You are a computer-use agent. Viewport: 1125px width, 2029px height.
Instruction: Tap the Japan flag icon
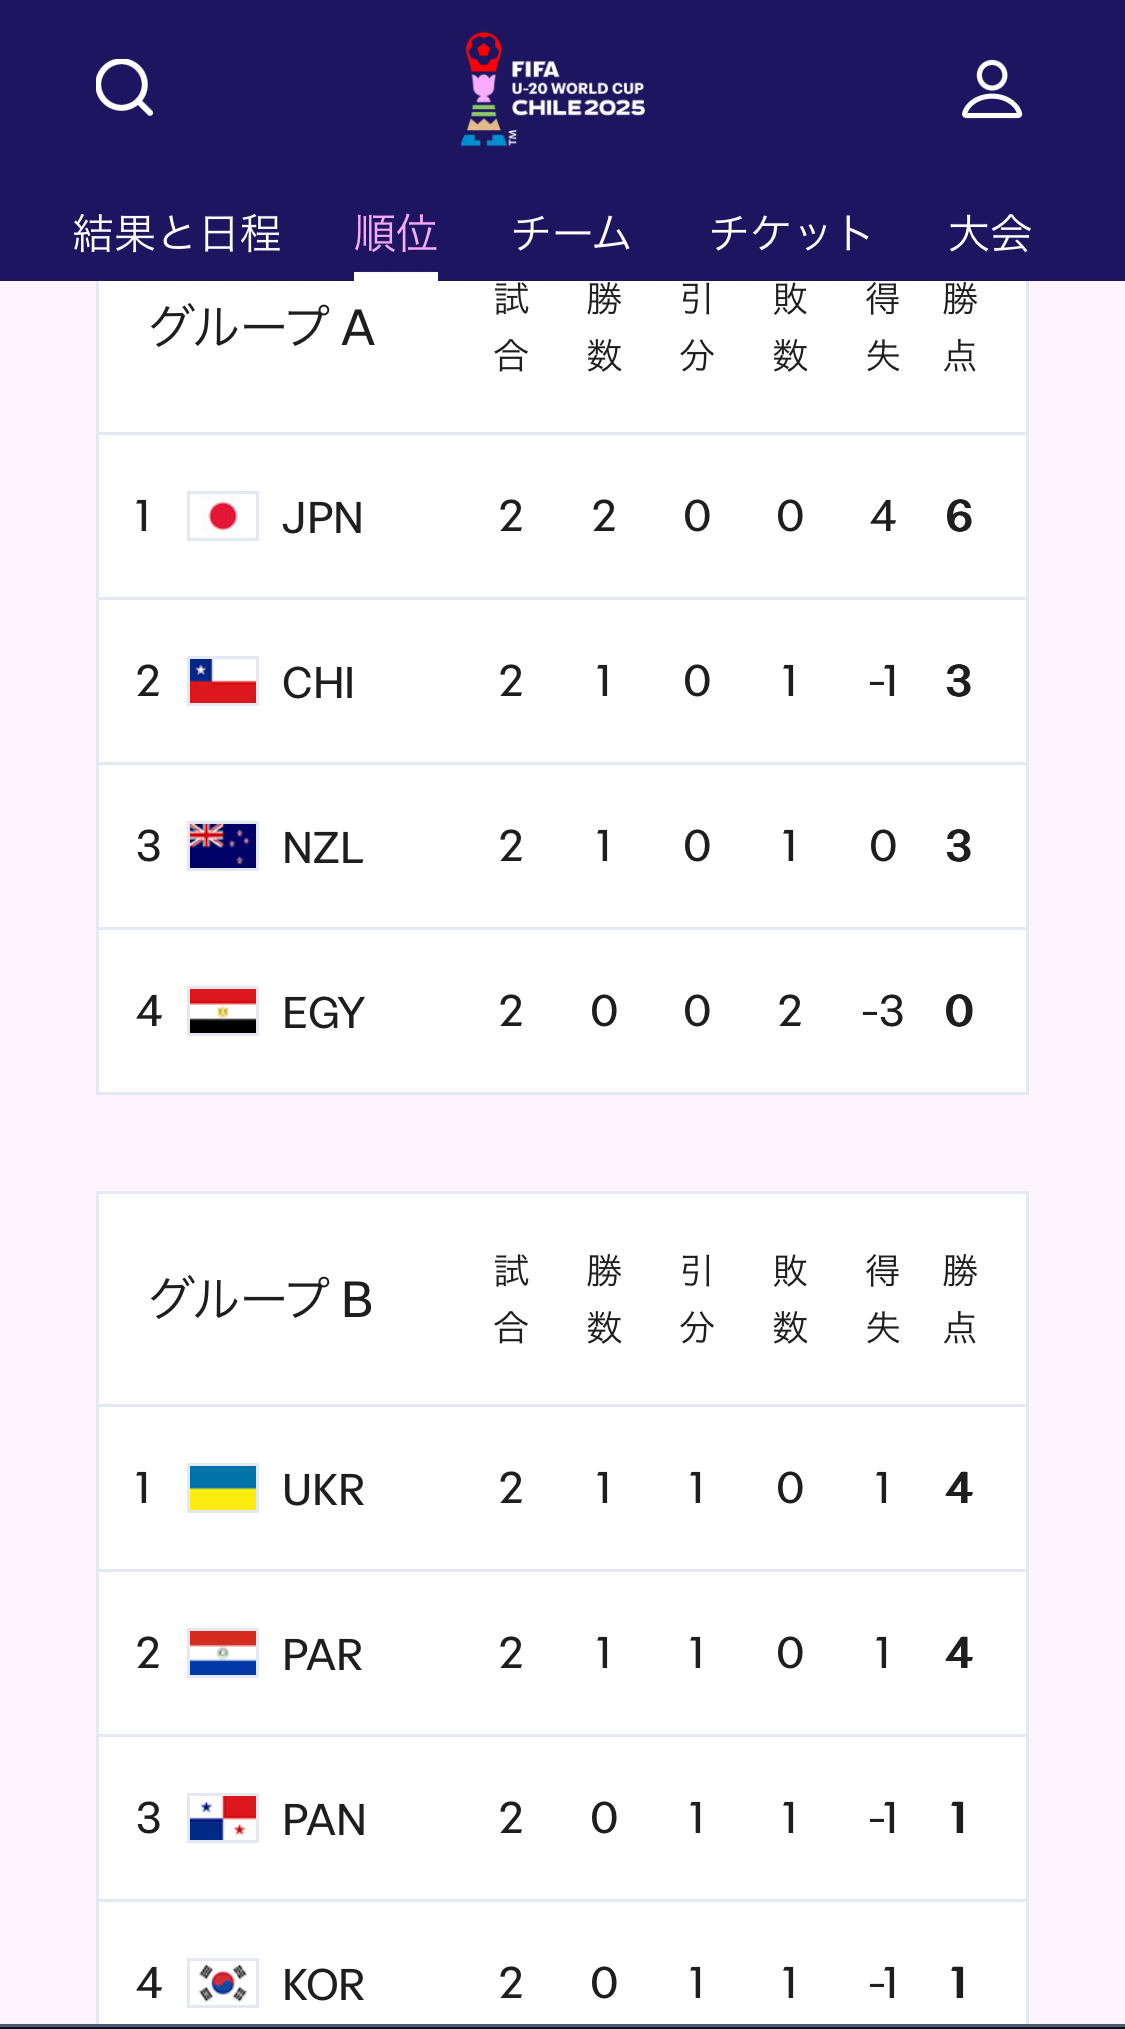(223, 516)
